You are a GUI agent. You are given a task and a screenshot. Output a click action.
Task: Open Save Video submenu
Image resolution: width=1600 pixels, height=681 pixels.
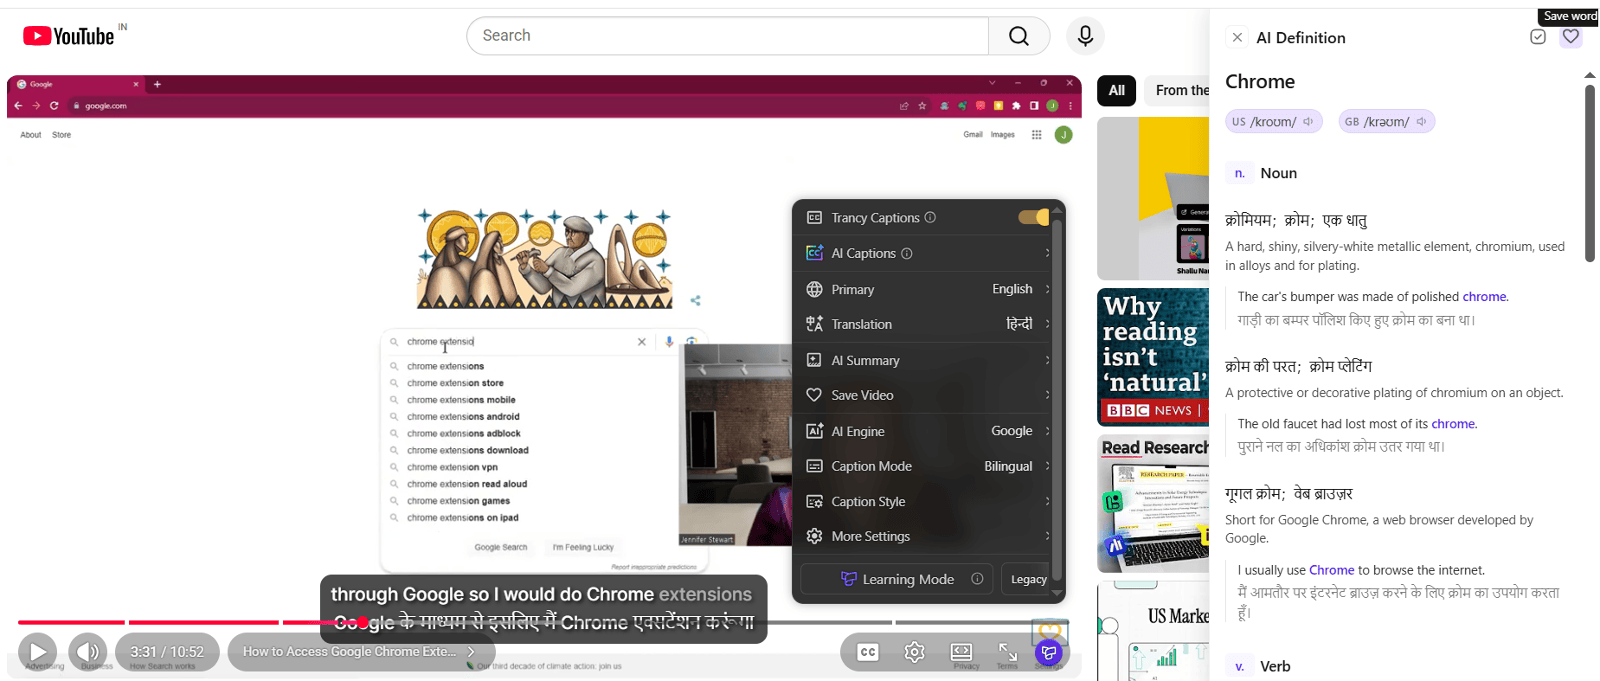(x=927, y=395)
